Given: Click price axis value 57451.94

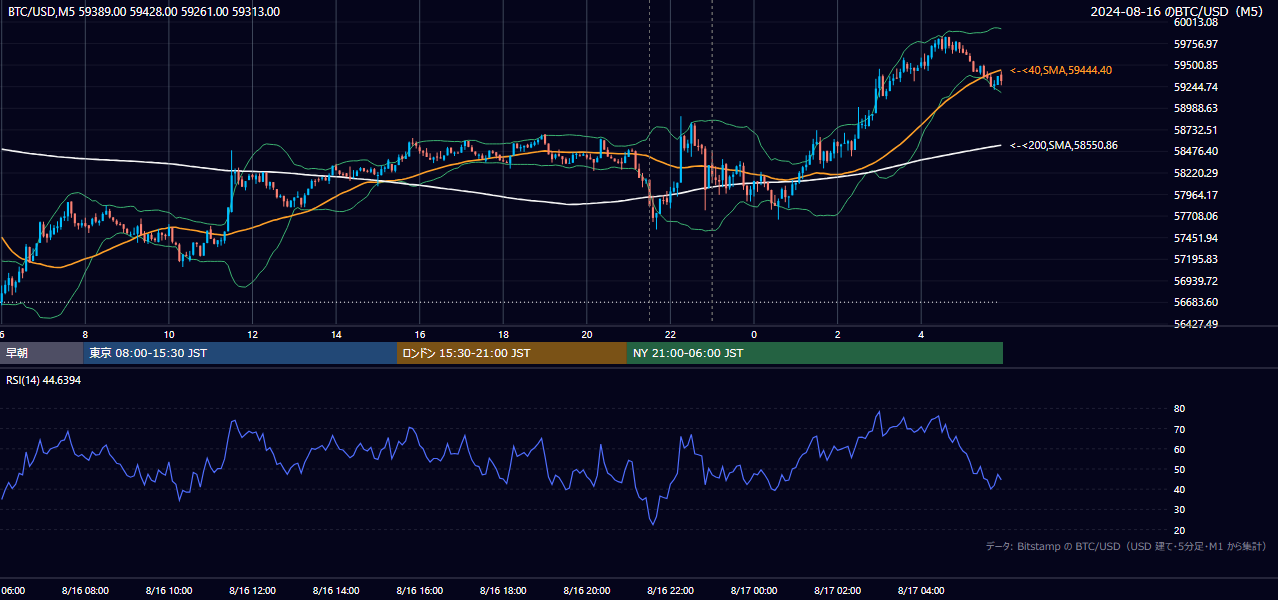Looking at the screenshot, I should pos(1196,238).
